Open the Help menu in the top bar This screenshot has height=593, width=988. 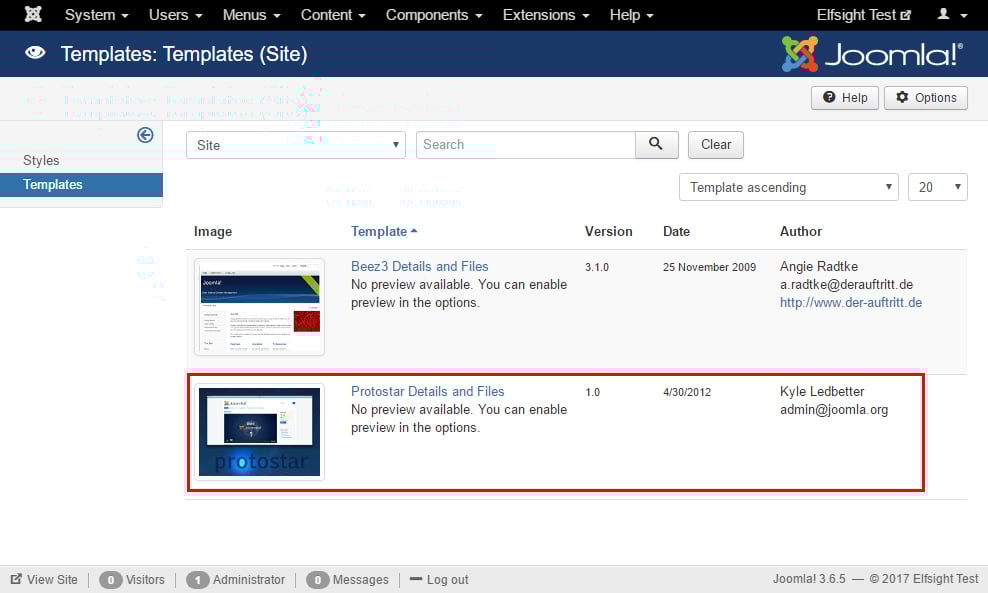tap(631, 14)
